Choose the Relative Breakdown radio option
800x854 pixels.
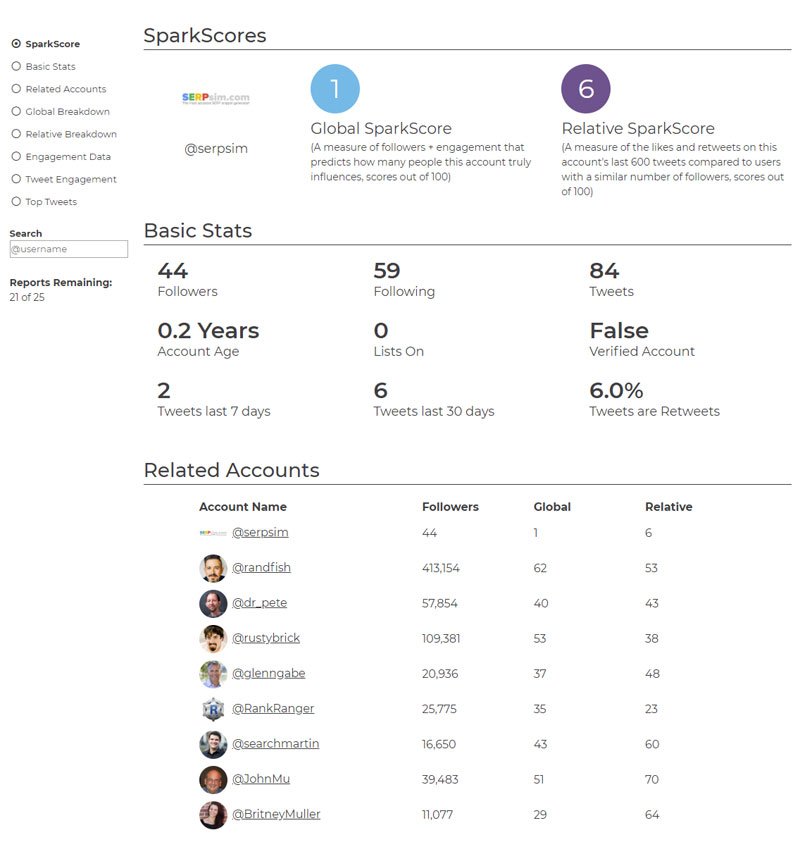point(16,134)
